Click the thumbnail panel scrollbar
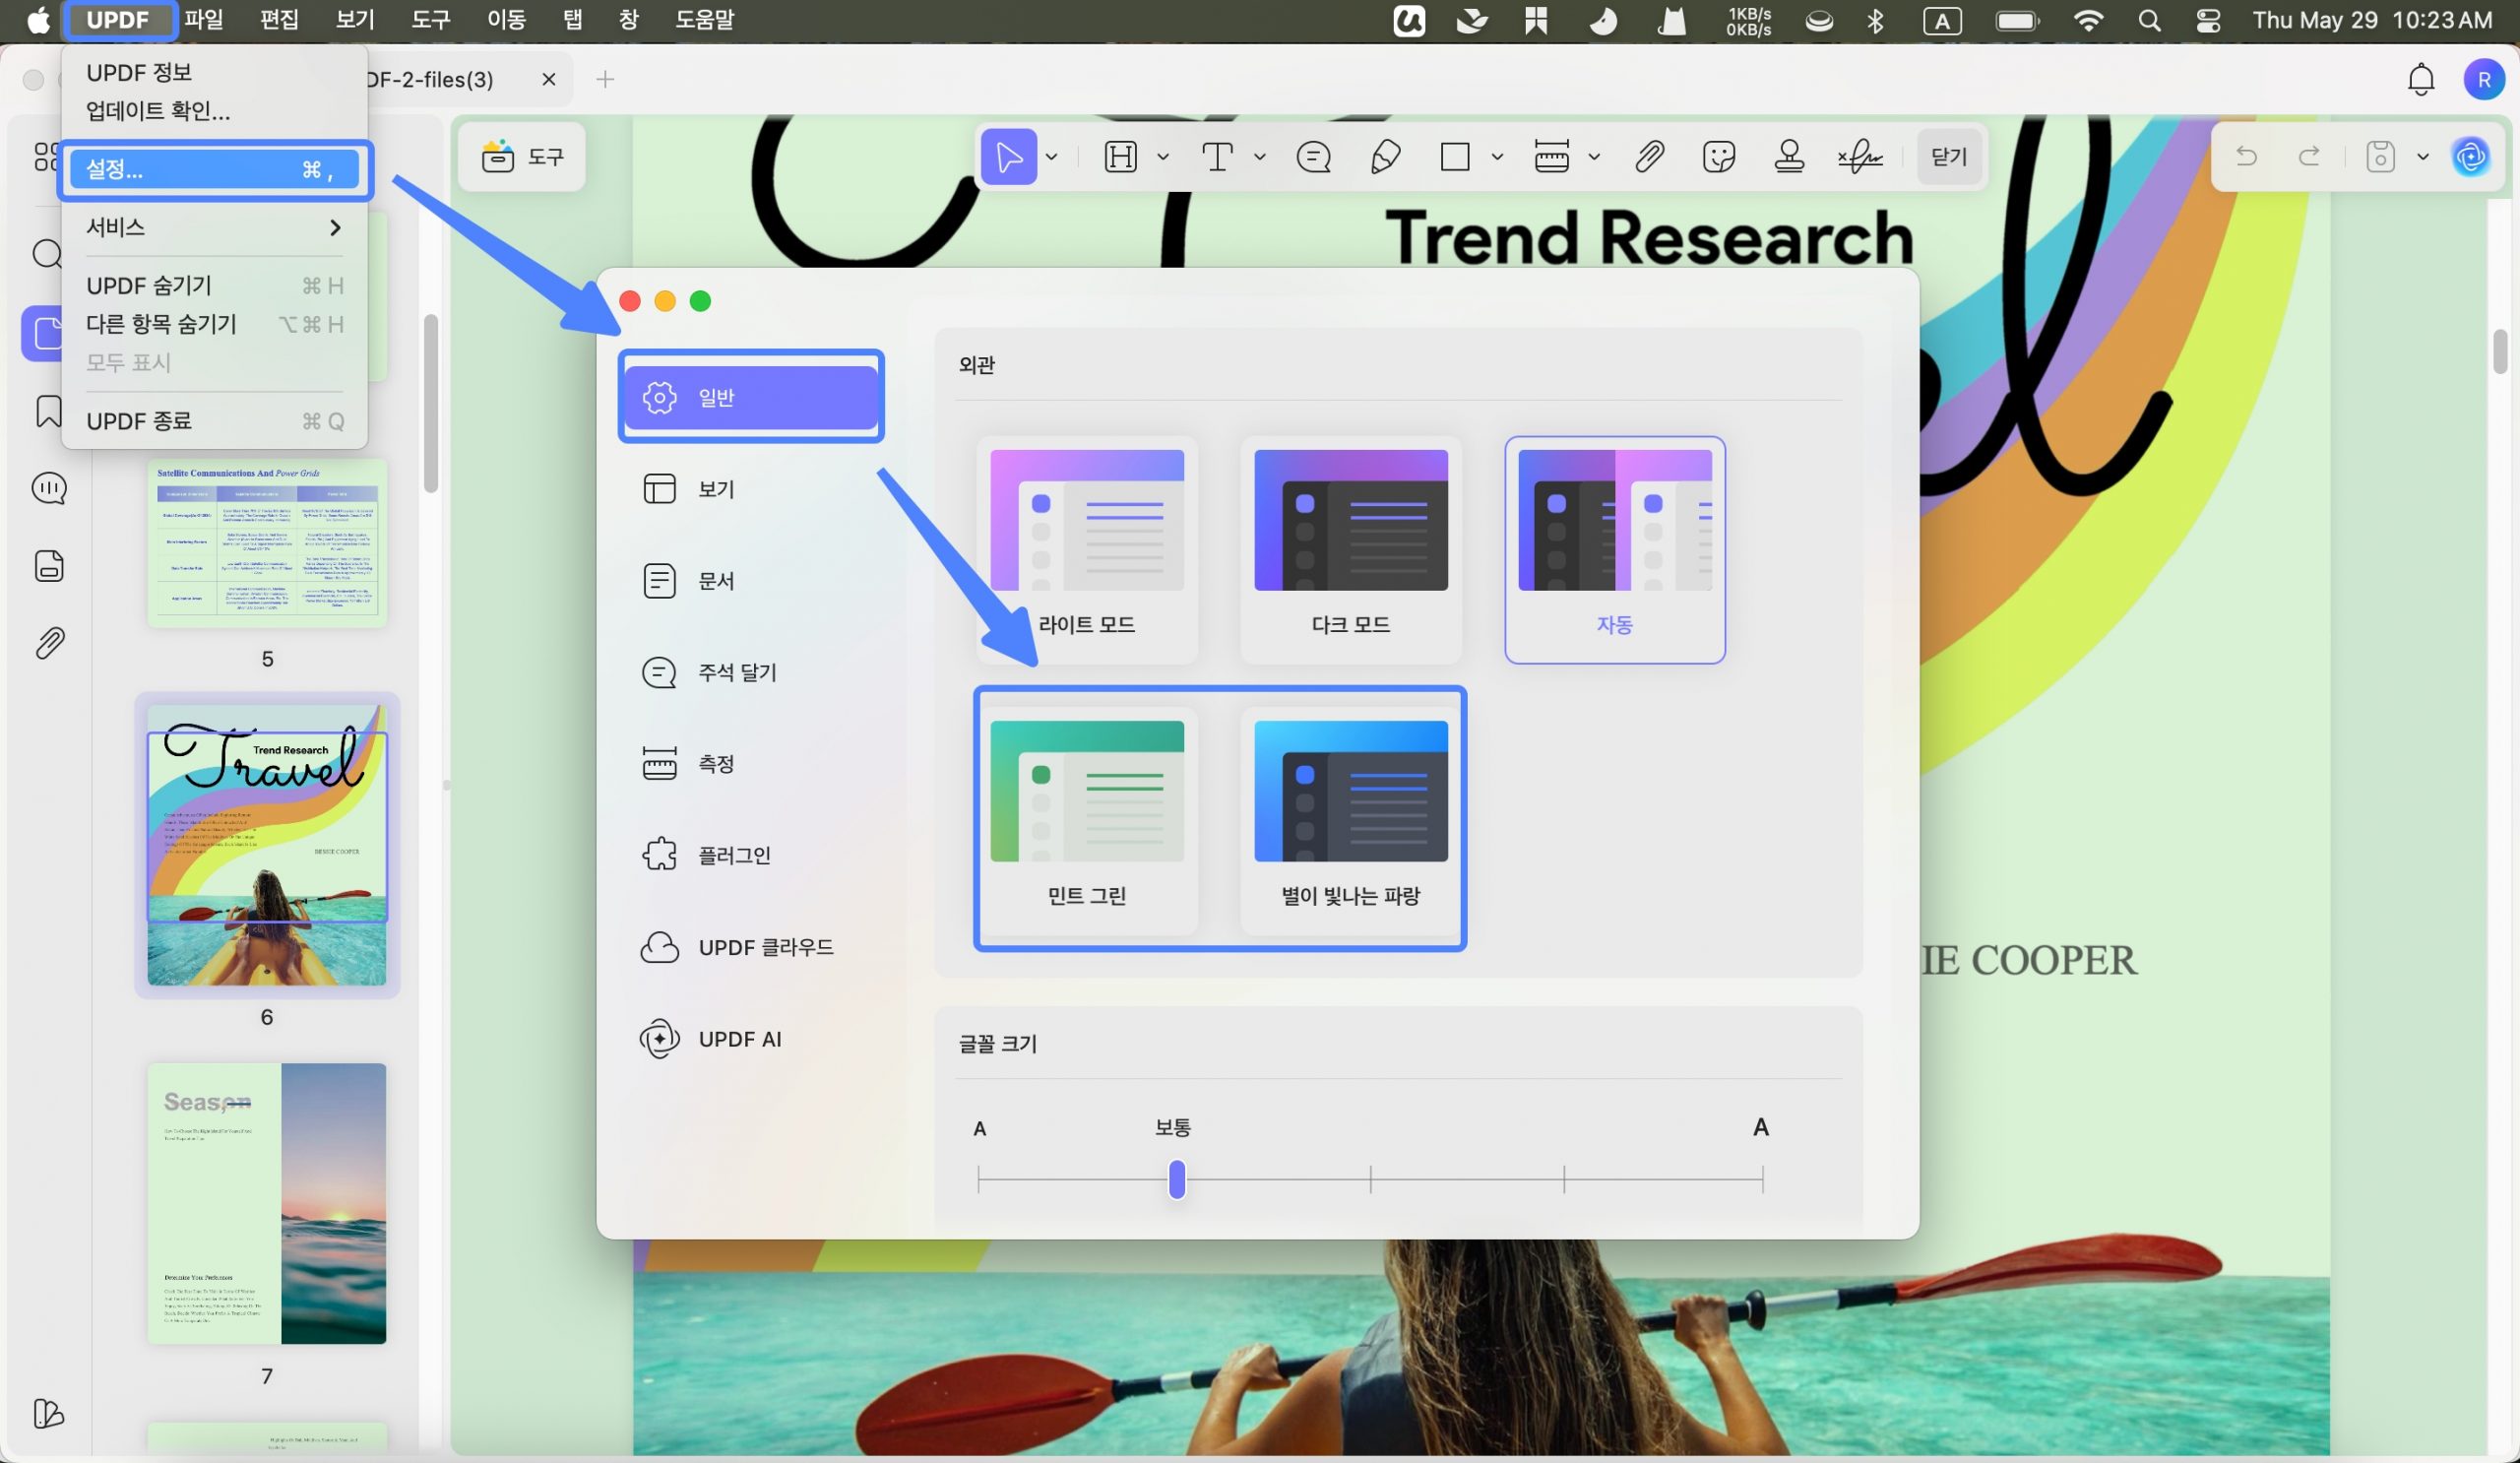The image size is (2520, 1463). click(x=431, y=403)
